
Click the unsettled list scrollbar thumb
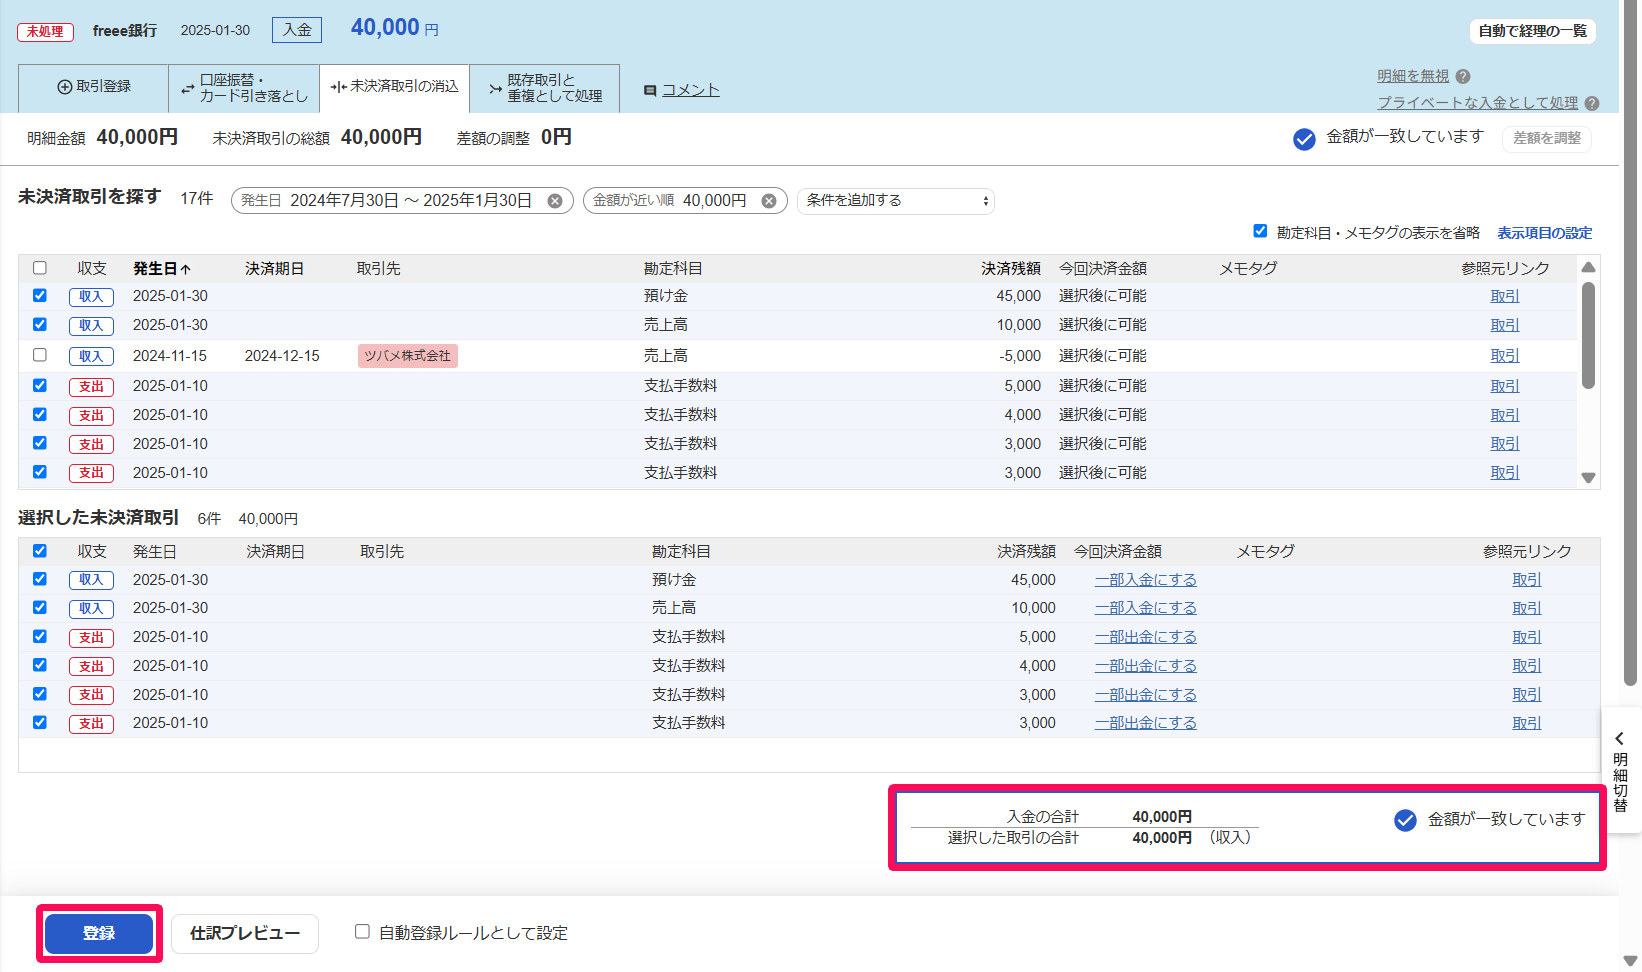[x=1588, y=335]
